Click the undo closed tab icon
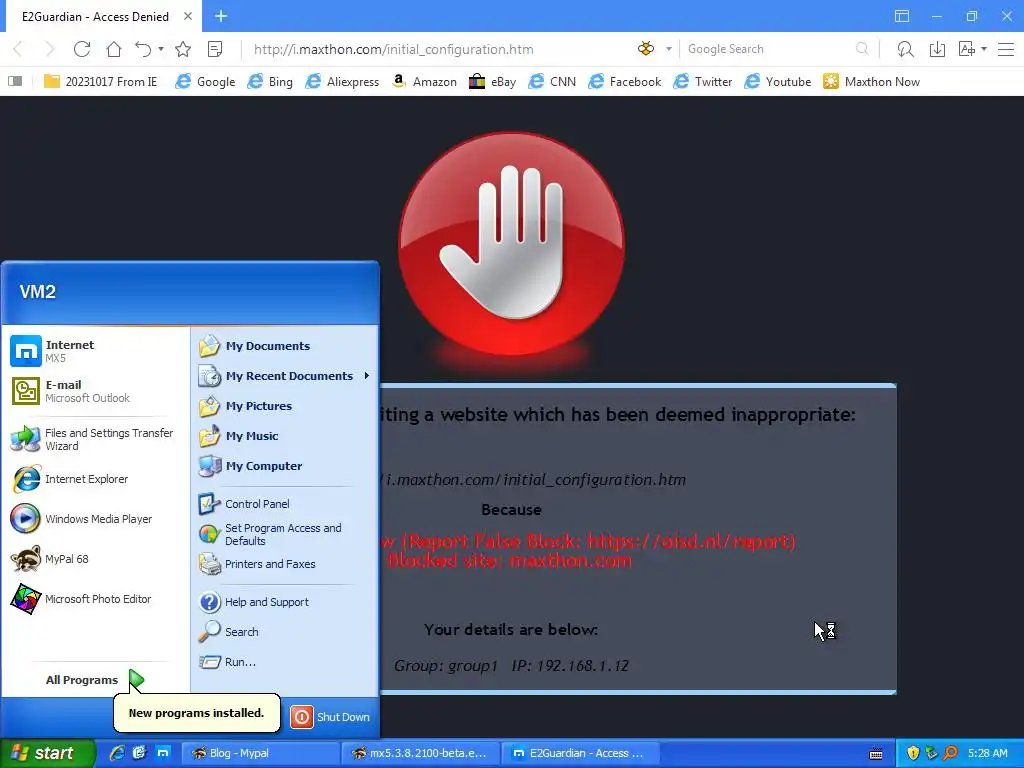This screenshot has height=768, width=1024. pos(143,49)
